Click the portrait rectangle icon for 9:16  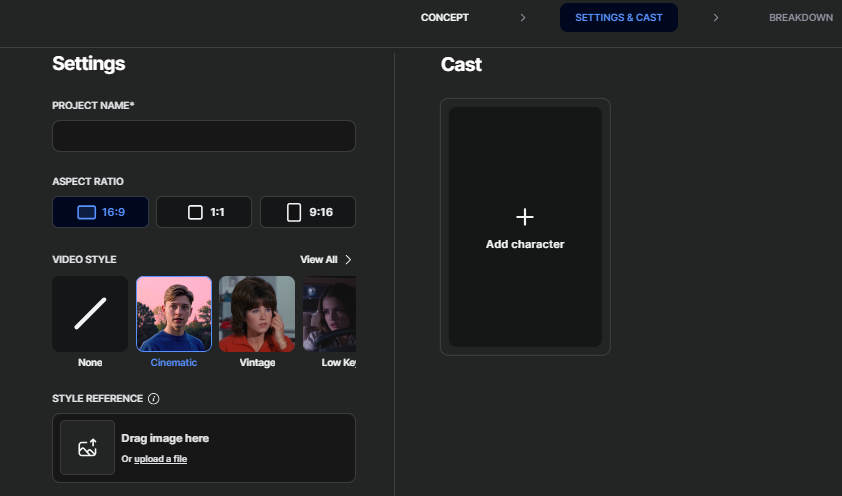[294, 212]
